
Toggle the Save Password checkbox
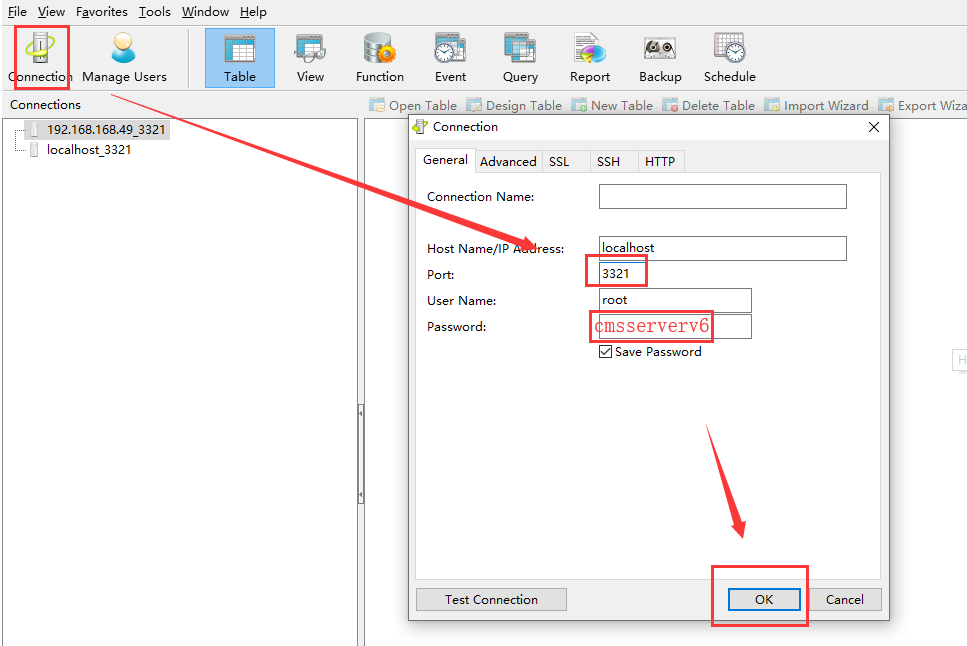[605, 352]
